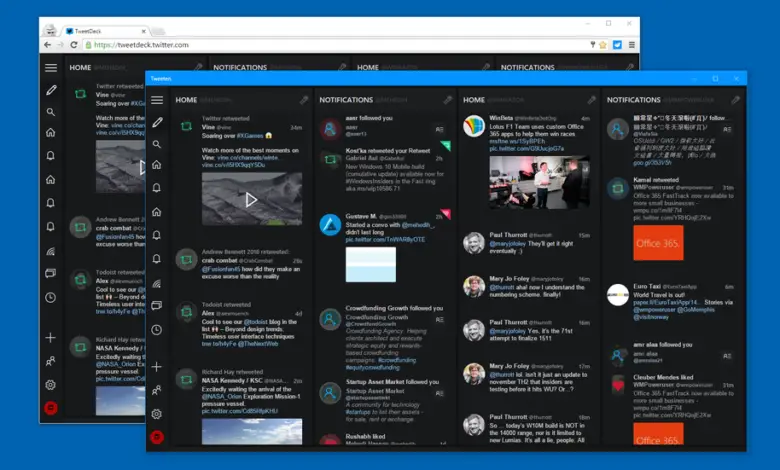The image size is (780, 470).
Task: Open Messages icon in Chrome TweetDeck sidebar
Action: pos(51,273)
